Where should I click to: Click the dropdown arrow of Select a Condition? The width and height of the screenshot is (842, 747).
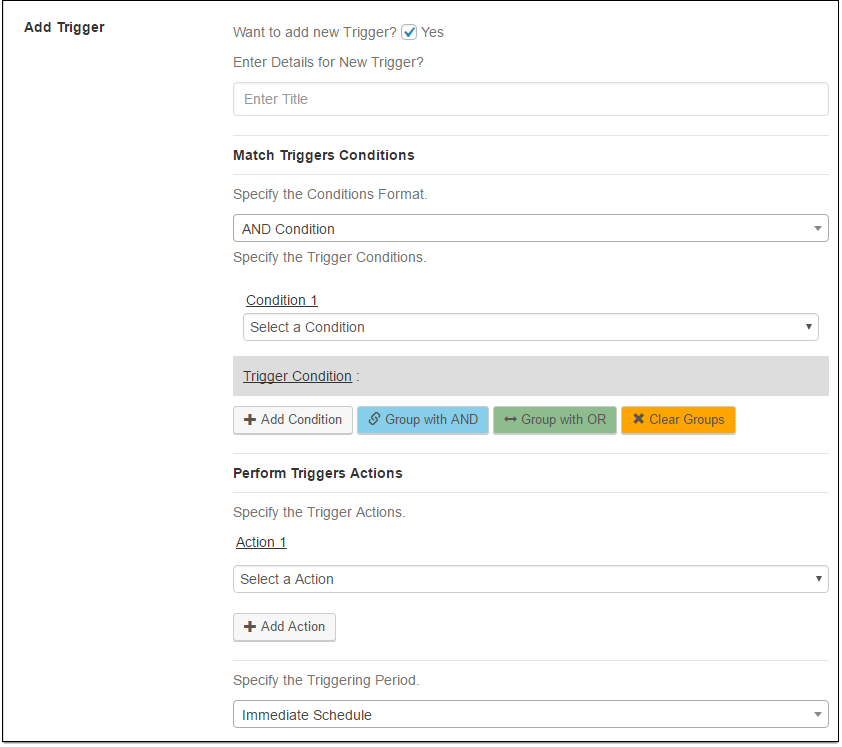click(809, 327)
